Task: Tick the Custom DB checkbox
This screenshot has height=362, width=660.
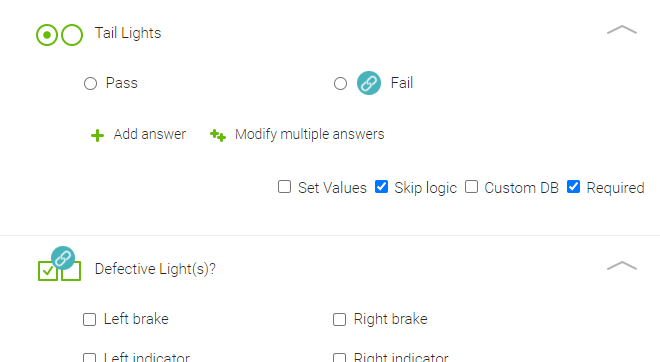Action: [x=471, y=186]
